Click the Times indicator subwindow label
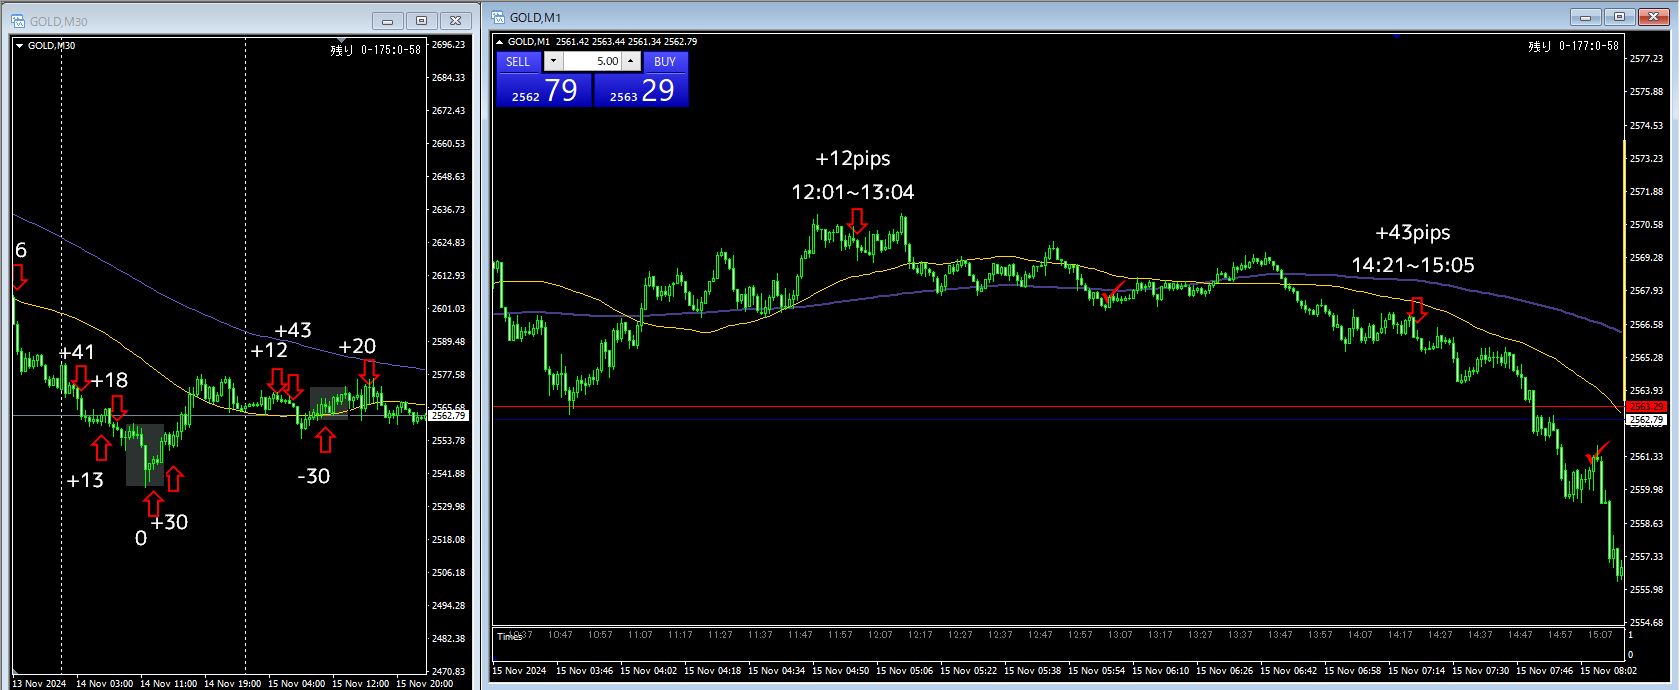The height and width of the screenshot is (690, 1680). tap(510, 637)
